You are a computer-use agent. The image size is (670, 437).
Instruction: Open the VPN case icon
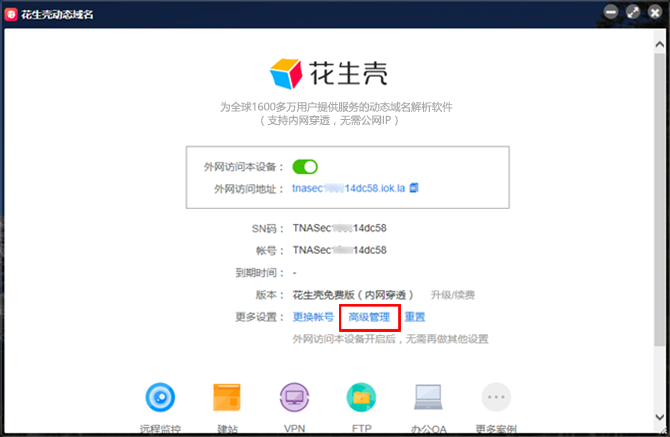(x=294, y=398)
